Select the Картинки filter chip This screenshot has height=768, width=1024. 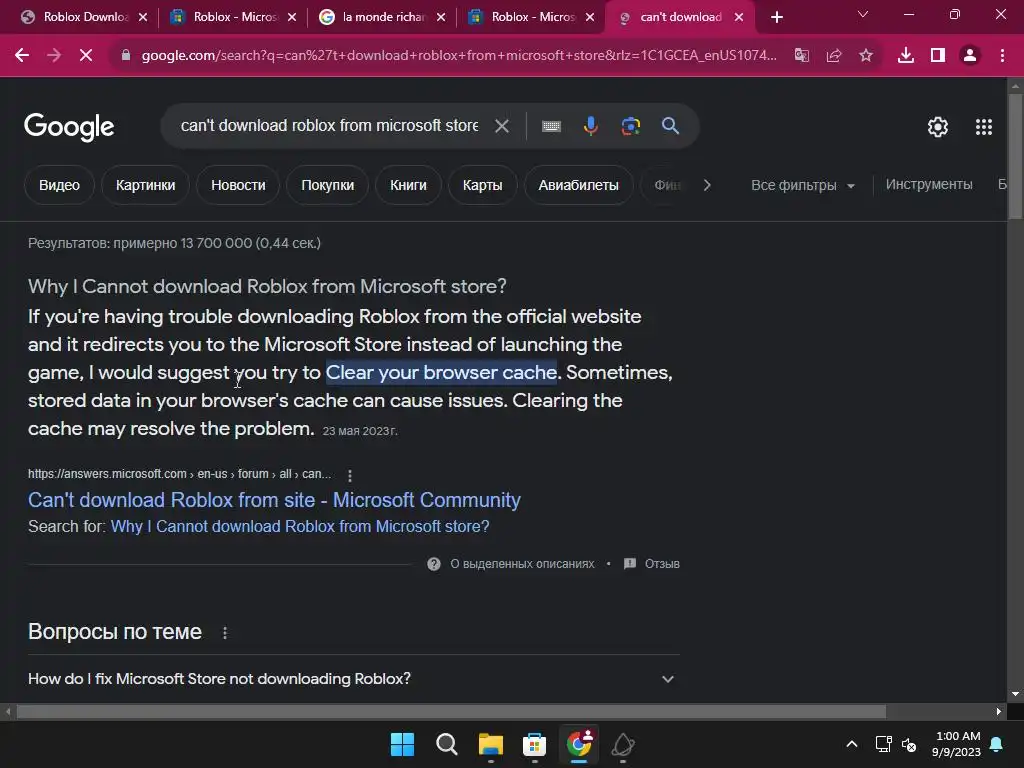pyautogui.click(x=146, y=185)
